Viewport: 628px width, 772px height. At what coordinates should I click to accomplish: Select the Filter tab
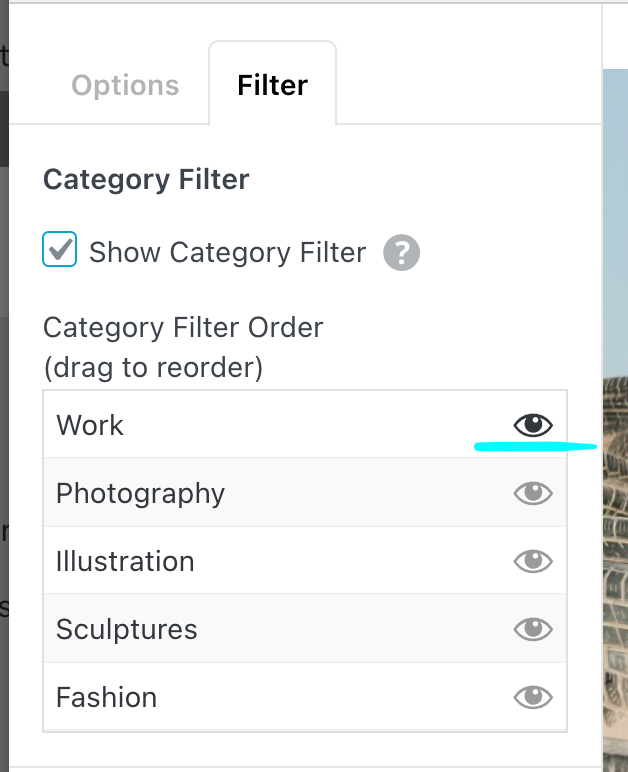tap(272, 86)
